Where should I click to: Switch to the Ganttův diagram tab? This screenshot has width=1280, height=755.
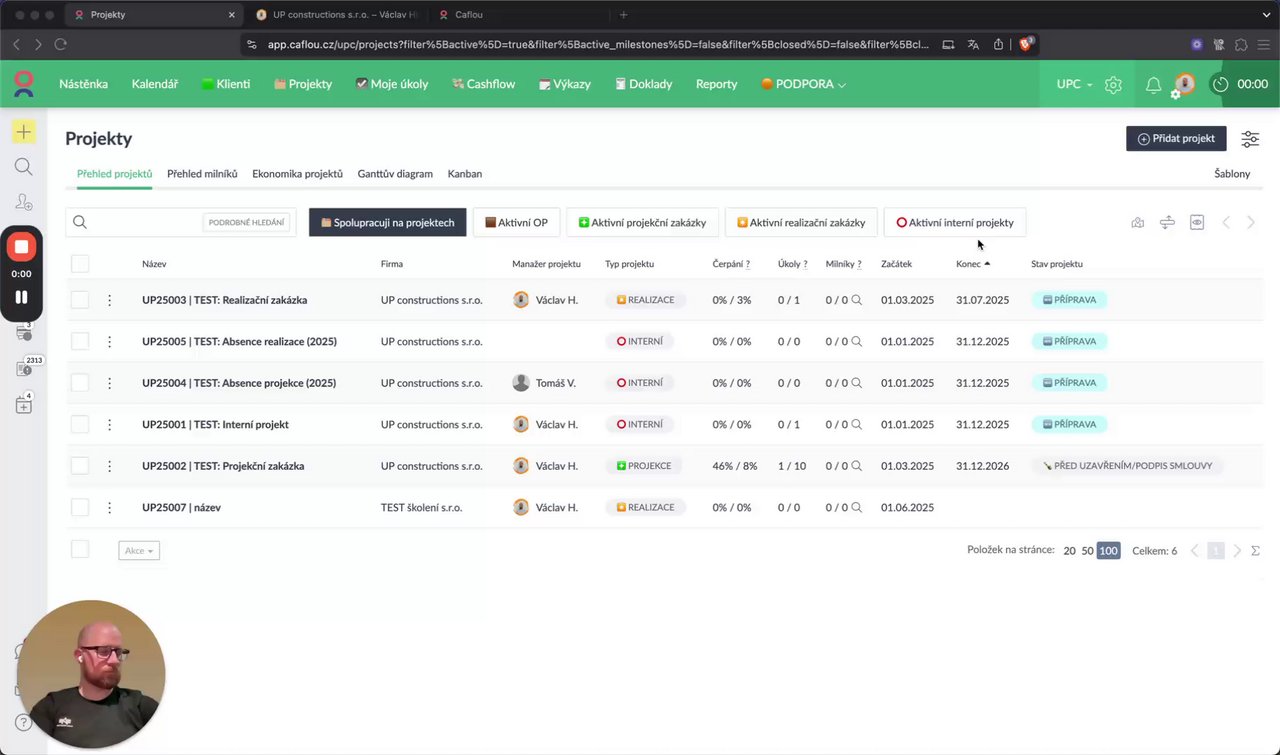[395, 174]
